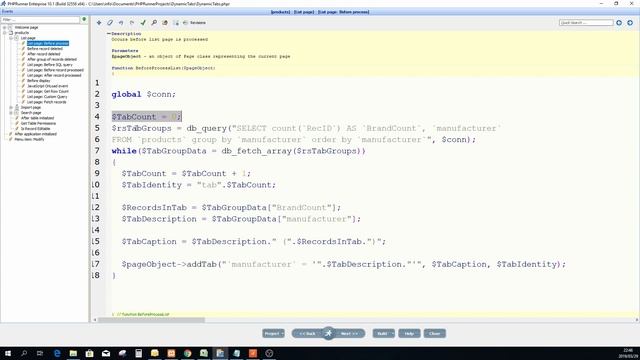This screenshot has height=360, width=640.
Task: Select 'Is Record Editable' event
Action: point(36,129)
